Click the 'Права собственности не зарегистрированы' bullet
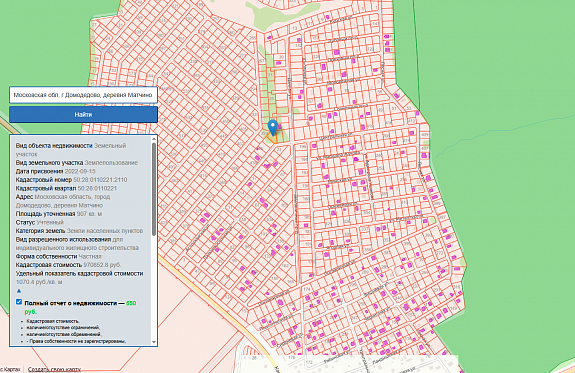 (x=76, y=341)
